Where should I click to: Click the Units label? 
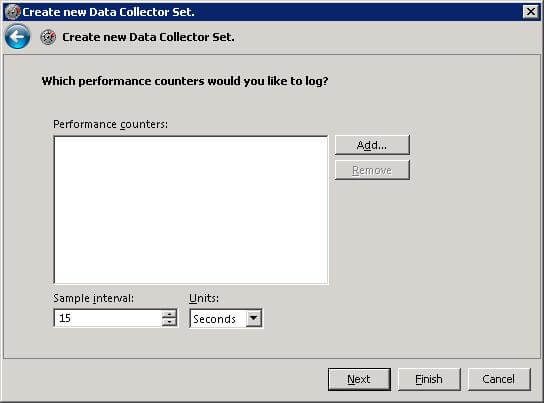(204, 298)
